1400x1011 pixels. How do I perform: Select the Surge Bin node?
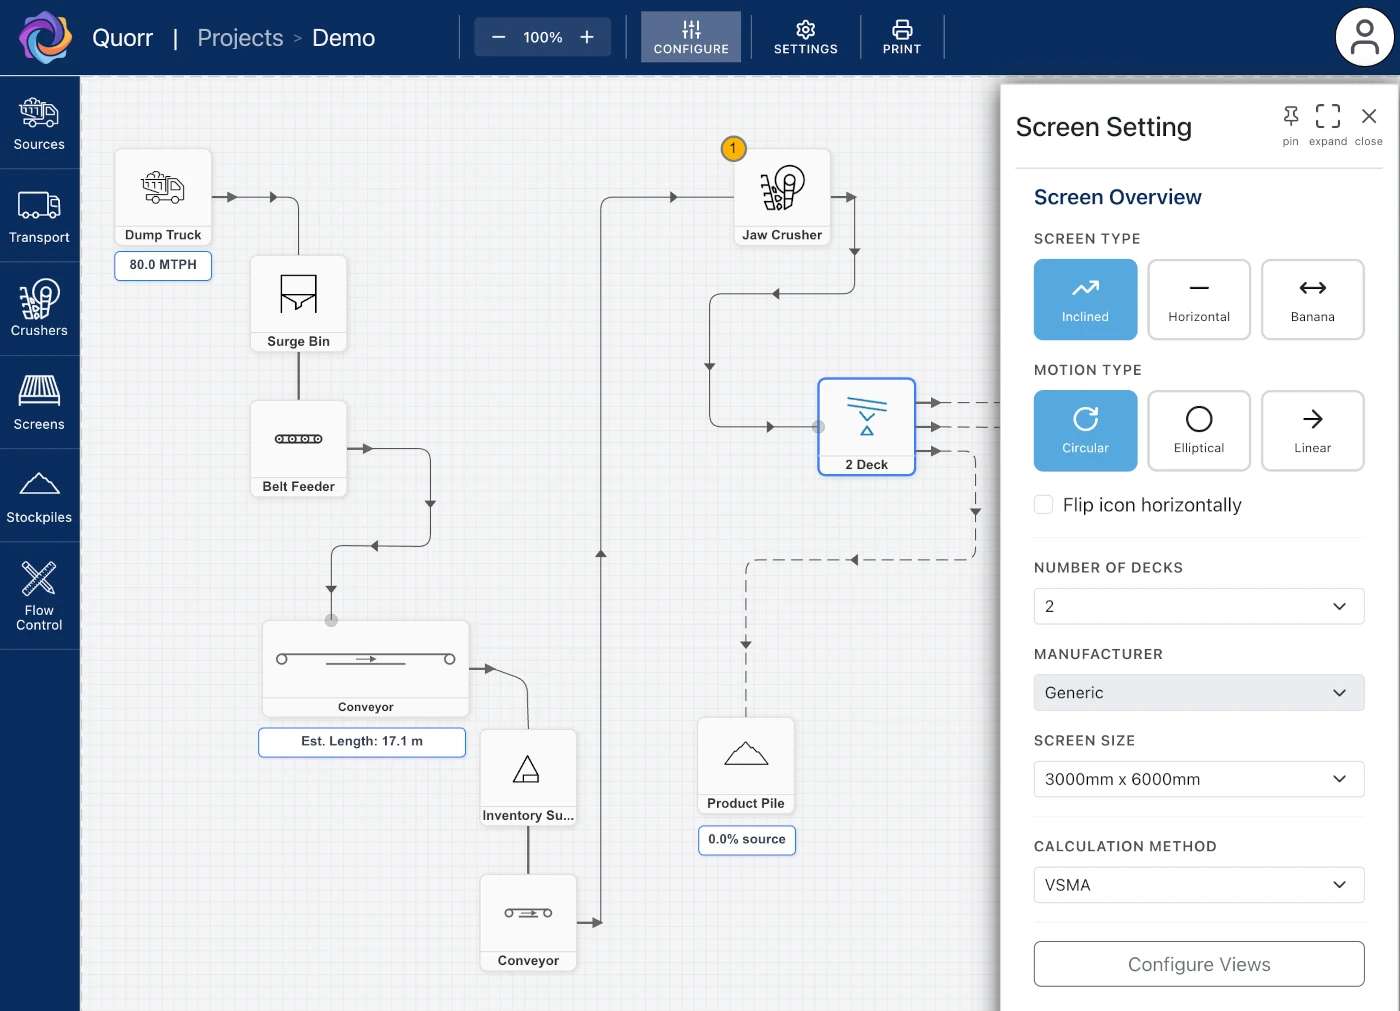coord(298,303)
